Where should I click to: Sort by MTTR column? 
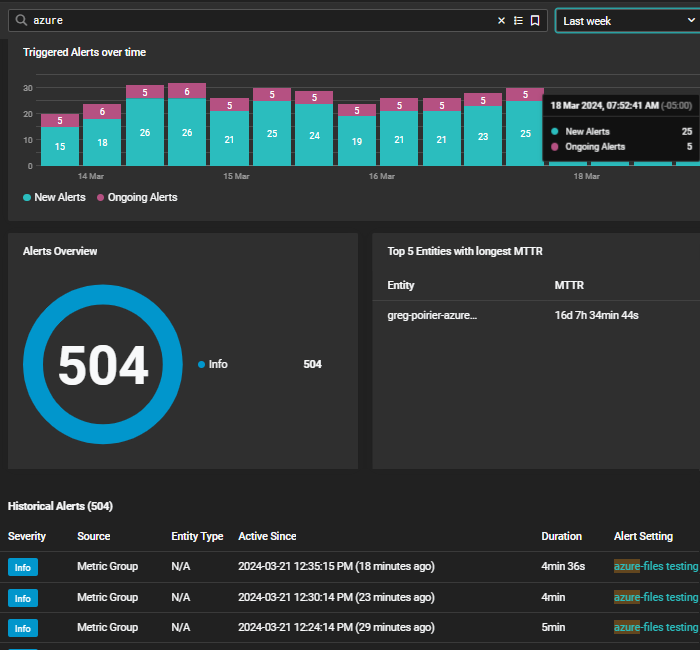[569, 285]
